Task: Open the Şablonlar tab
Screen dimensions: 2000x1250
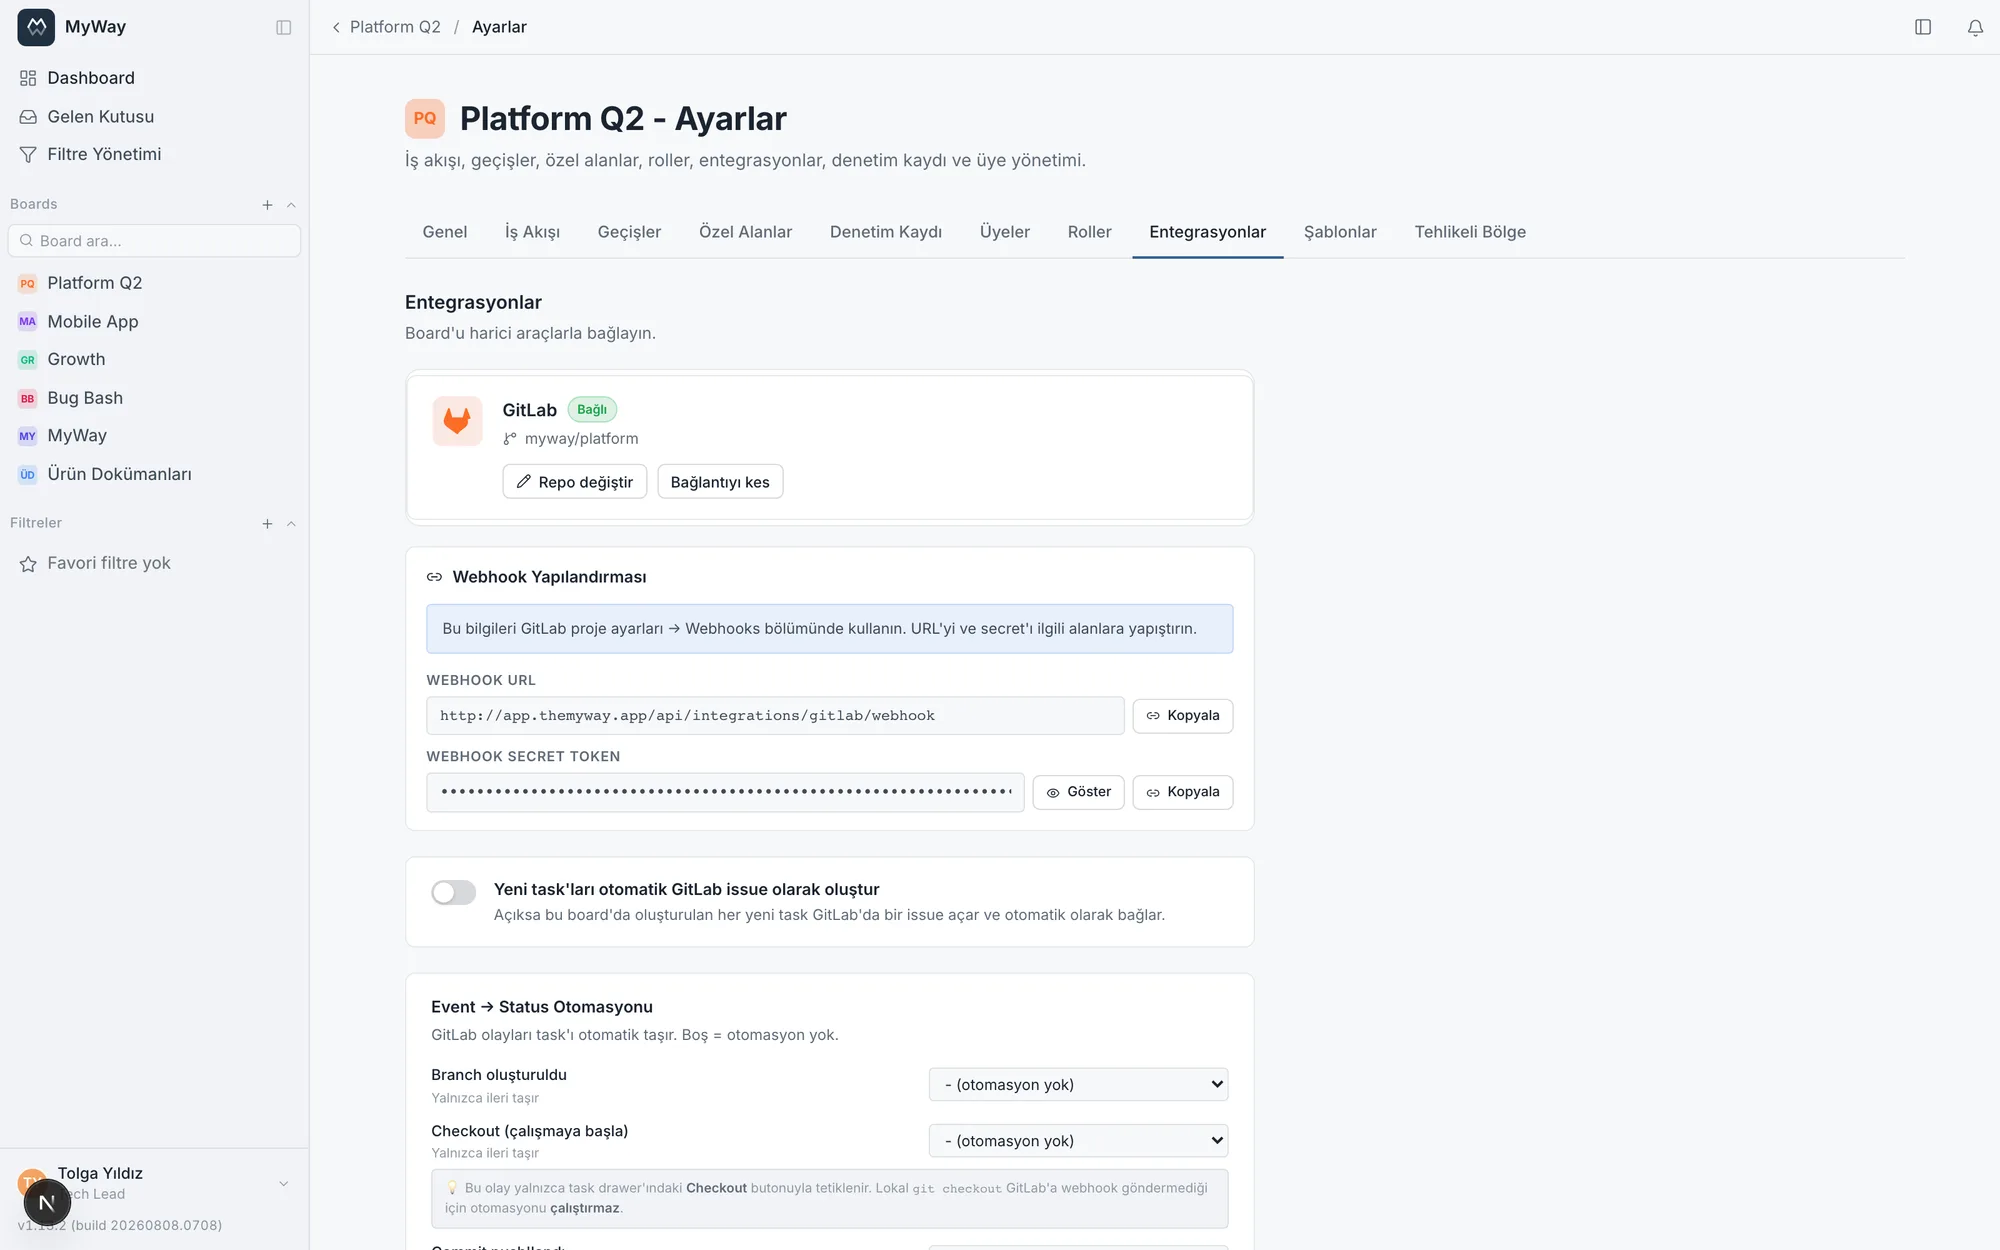Action: pos(1340,232)
